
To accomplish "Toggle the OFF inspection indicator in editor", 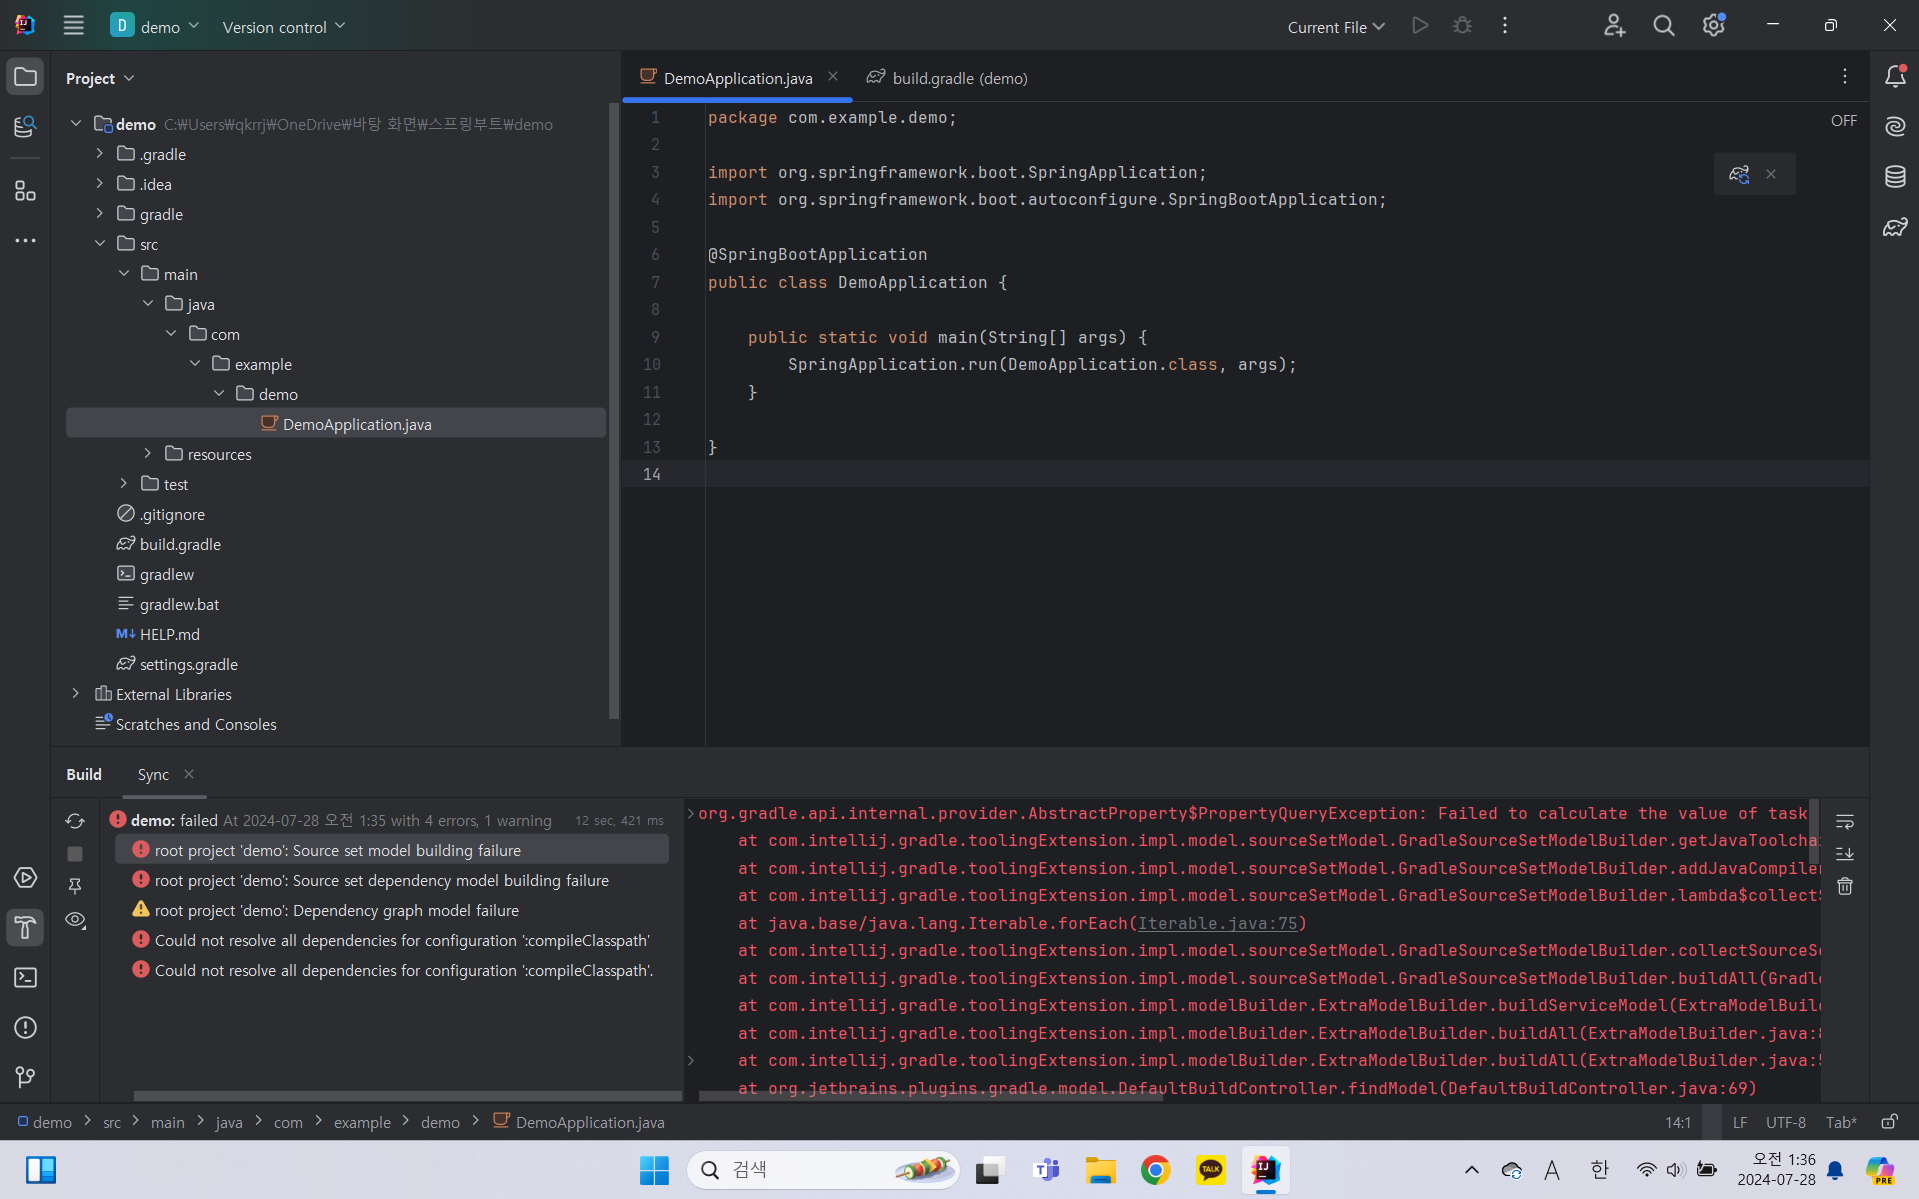I will click(x=1843, y=120).
